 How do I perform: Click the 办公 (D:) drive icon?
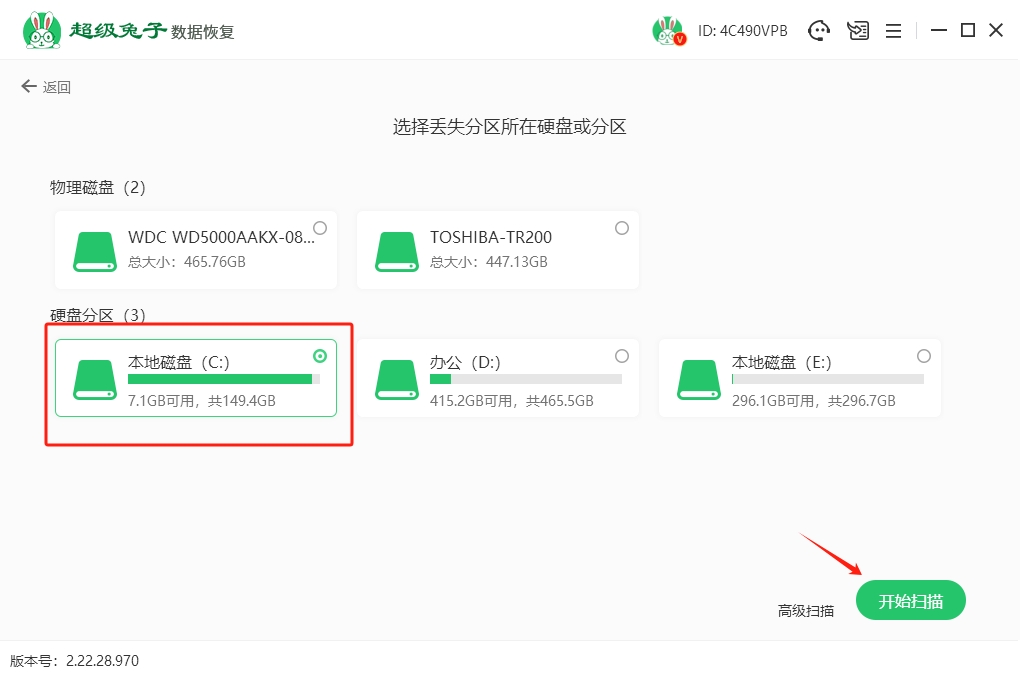(x=397, y=378)
